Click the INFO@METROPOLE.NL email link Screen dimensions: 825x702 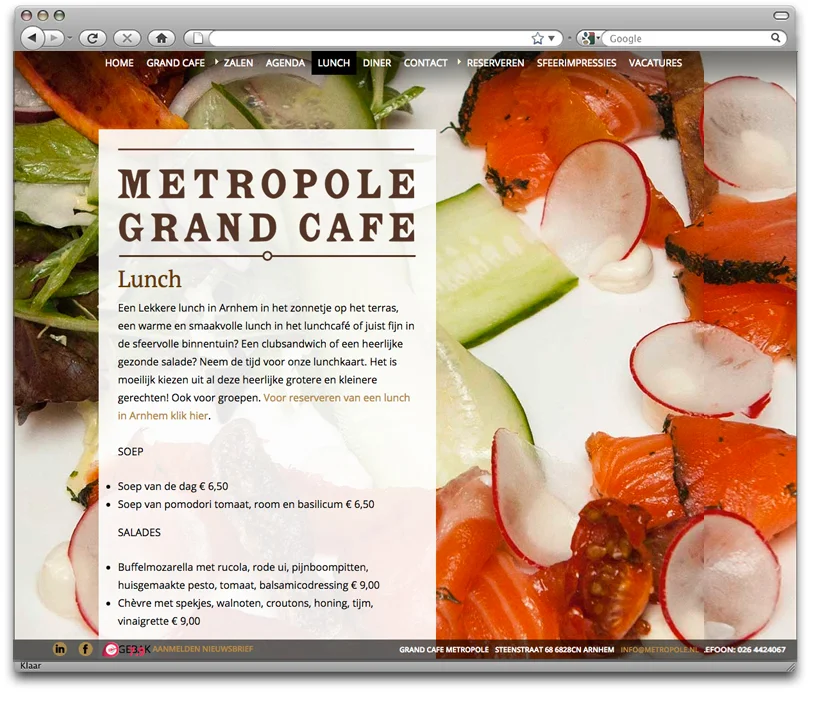(x=659, y=650)
